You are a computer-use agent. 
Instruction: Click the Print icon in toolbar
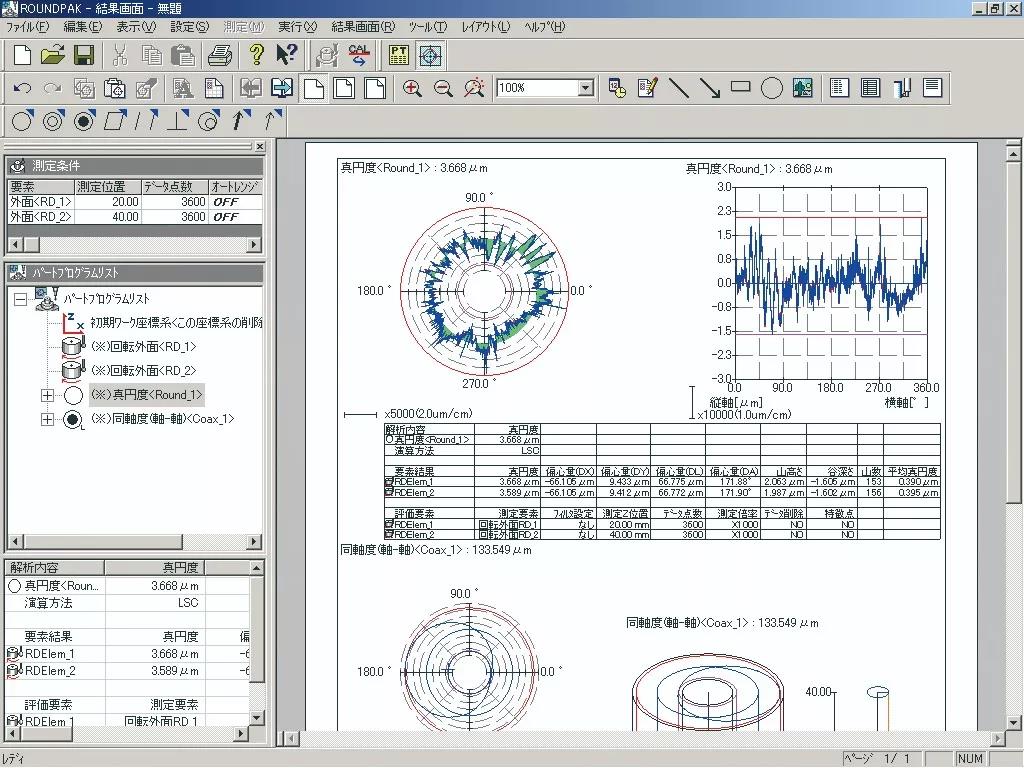pyautogui.click(x=220, y=55)
